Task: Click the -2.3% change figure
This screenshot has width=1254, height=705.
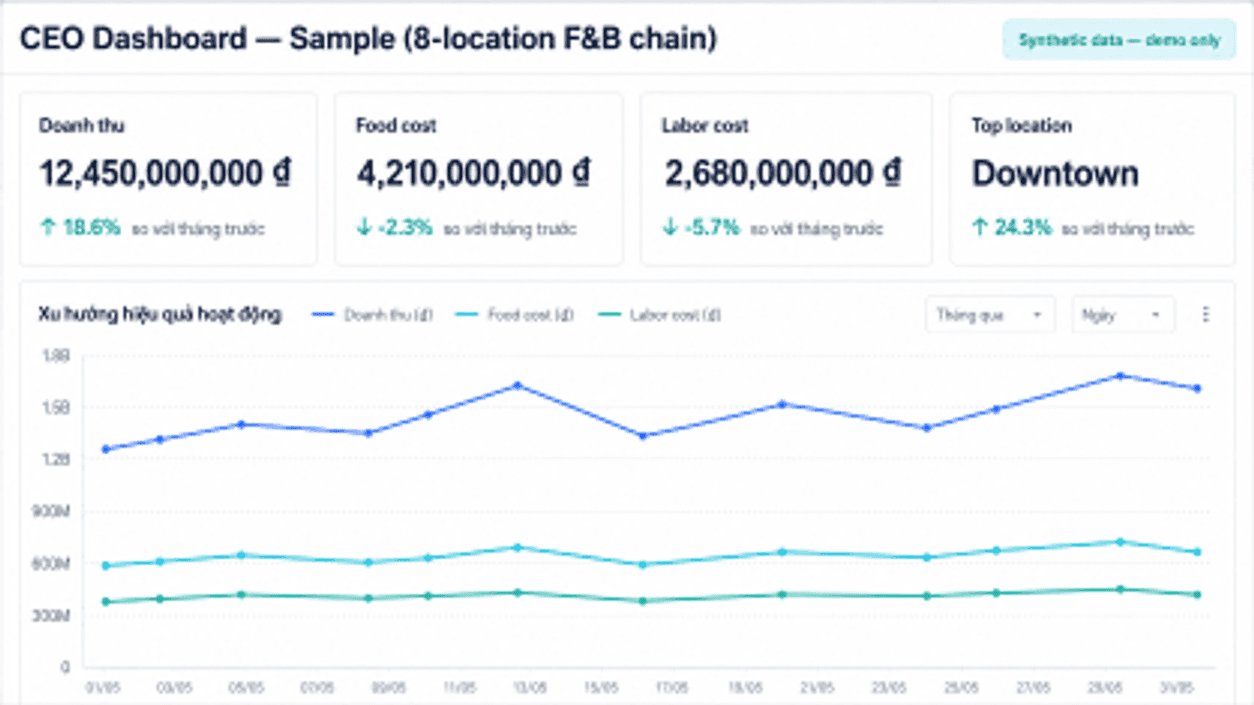Action: point(406,228)
